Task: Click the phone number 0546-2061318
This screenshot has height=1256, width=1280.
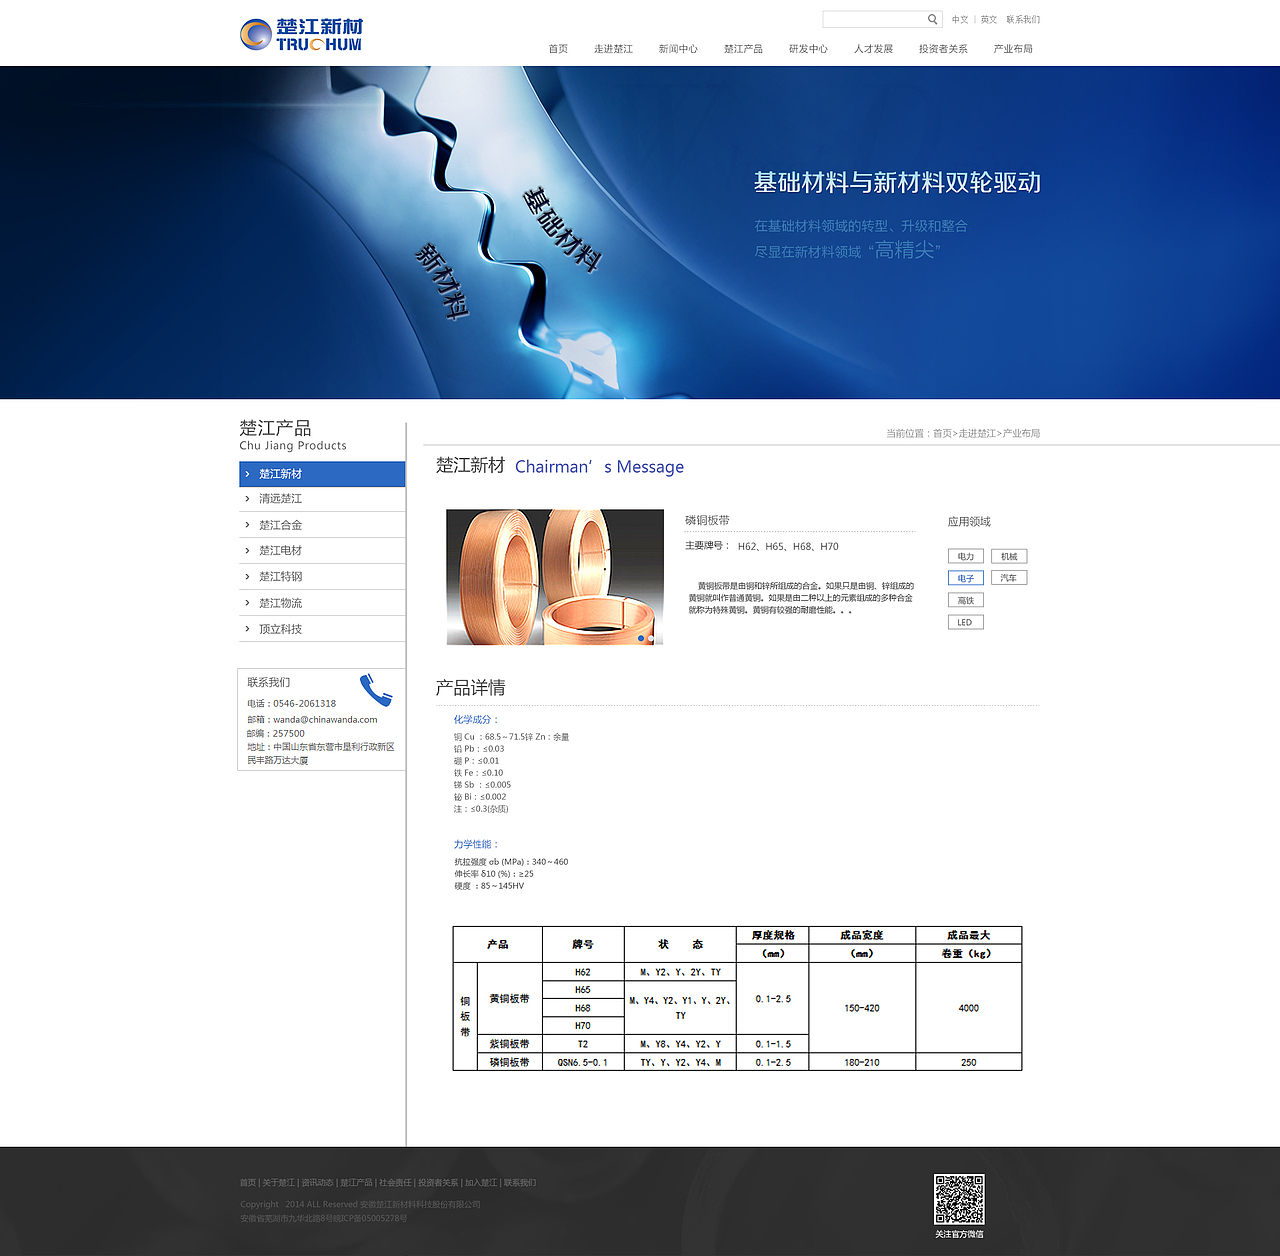Action: pos(304,704)
